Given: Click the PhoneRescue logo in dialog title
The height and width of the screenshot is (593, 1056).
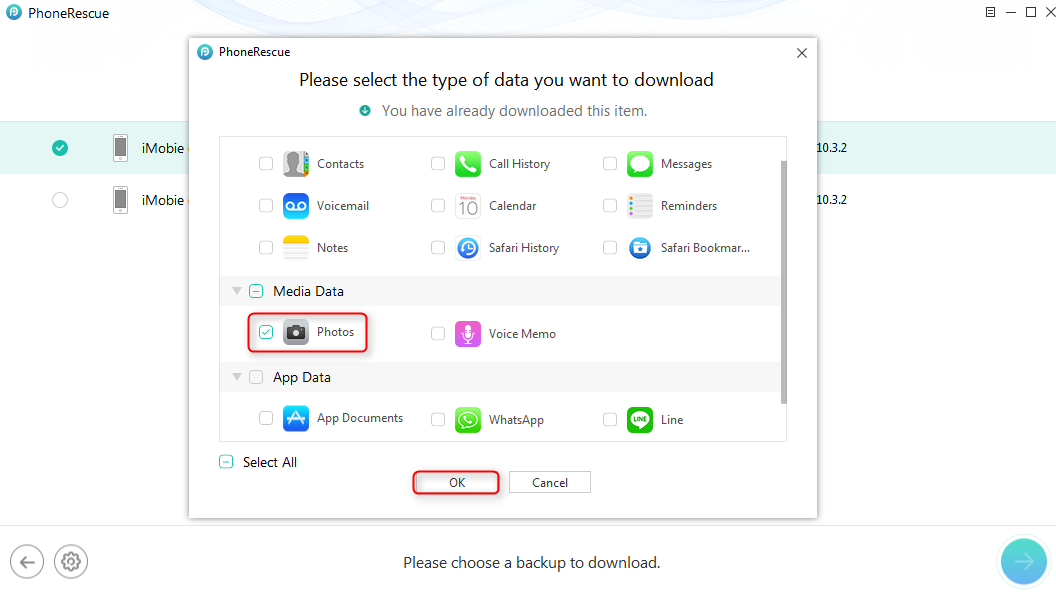Looking at the screenshot, I should coord(205,52).
